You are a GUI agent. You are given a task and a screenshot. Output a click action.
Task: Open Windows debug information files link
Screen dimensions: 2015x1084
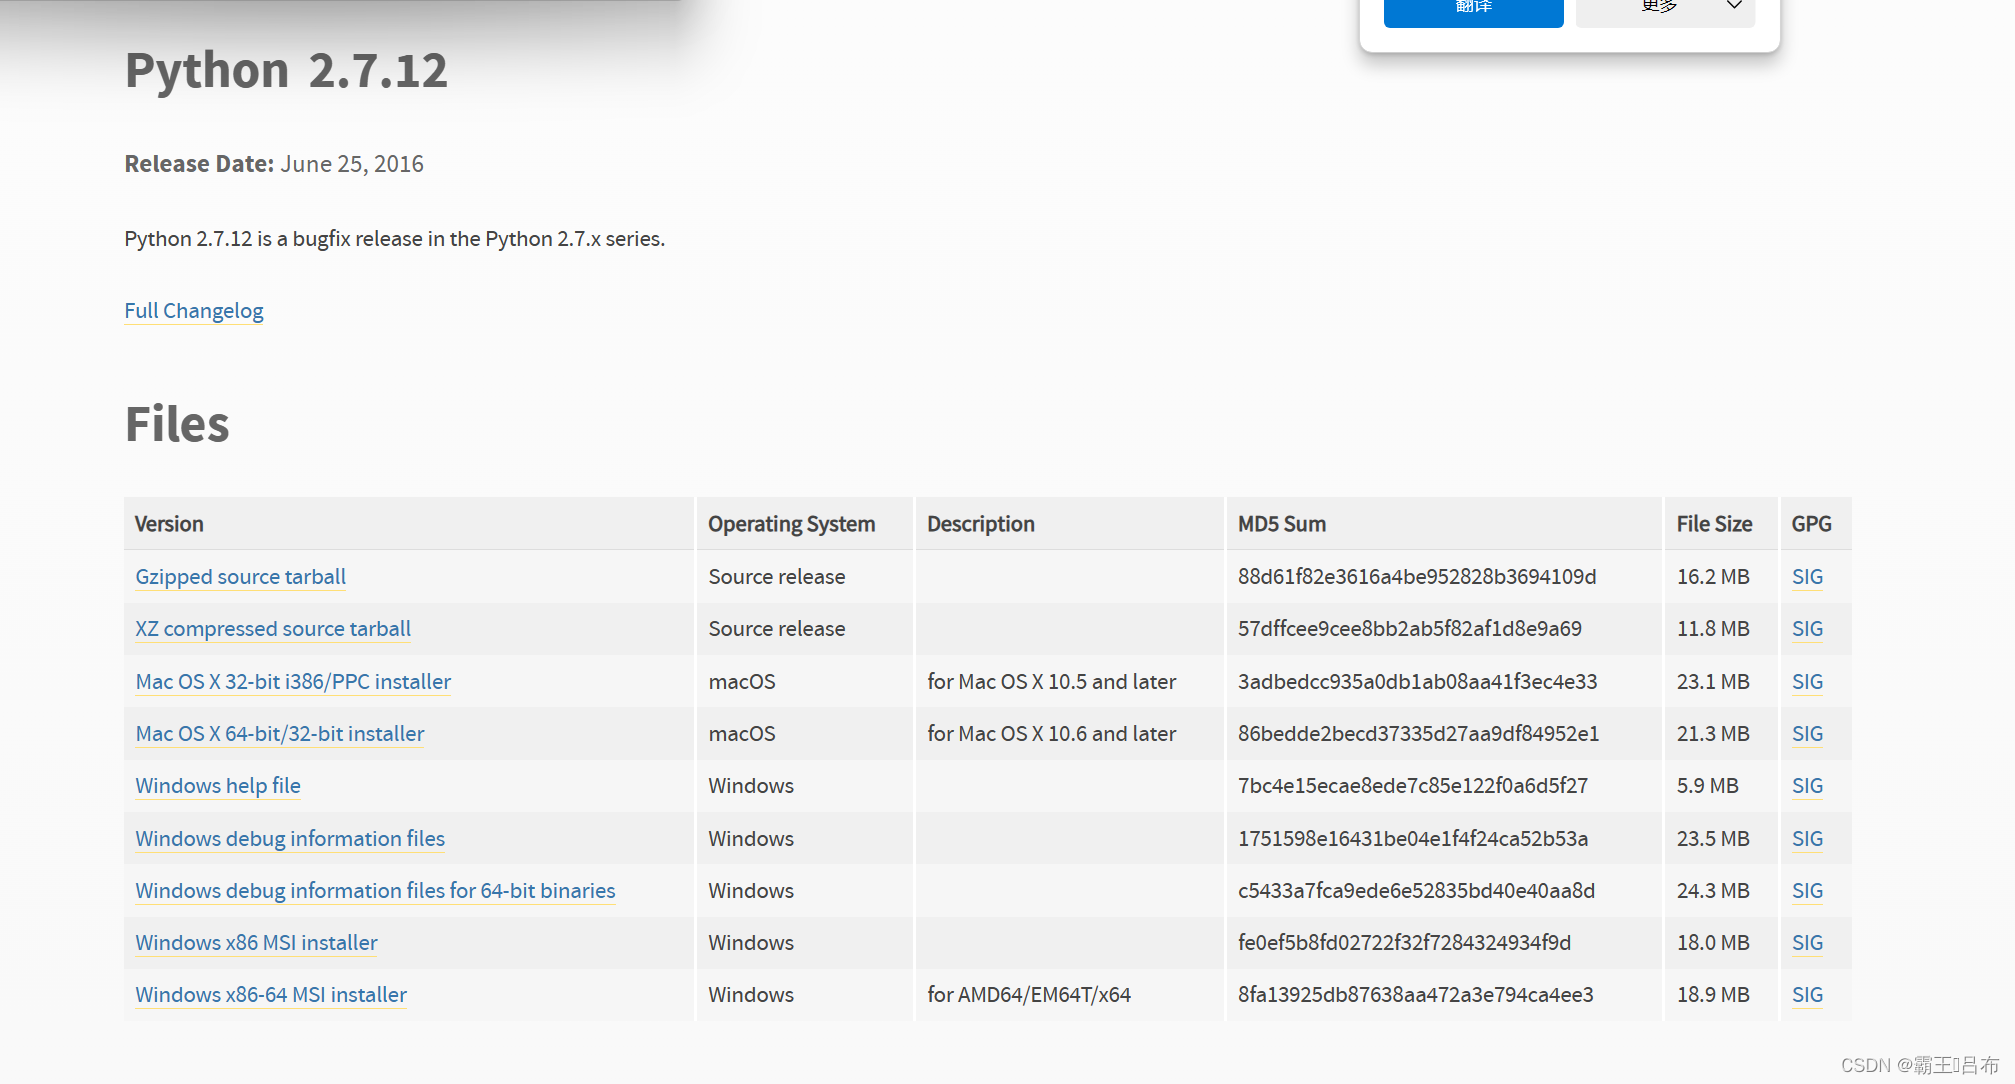[290, 839]
